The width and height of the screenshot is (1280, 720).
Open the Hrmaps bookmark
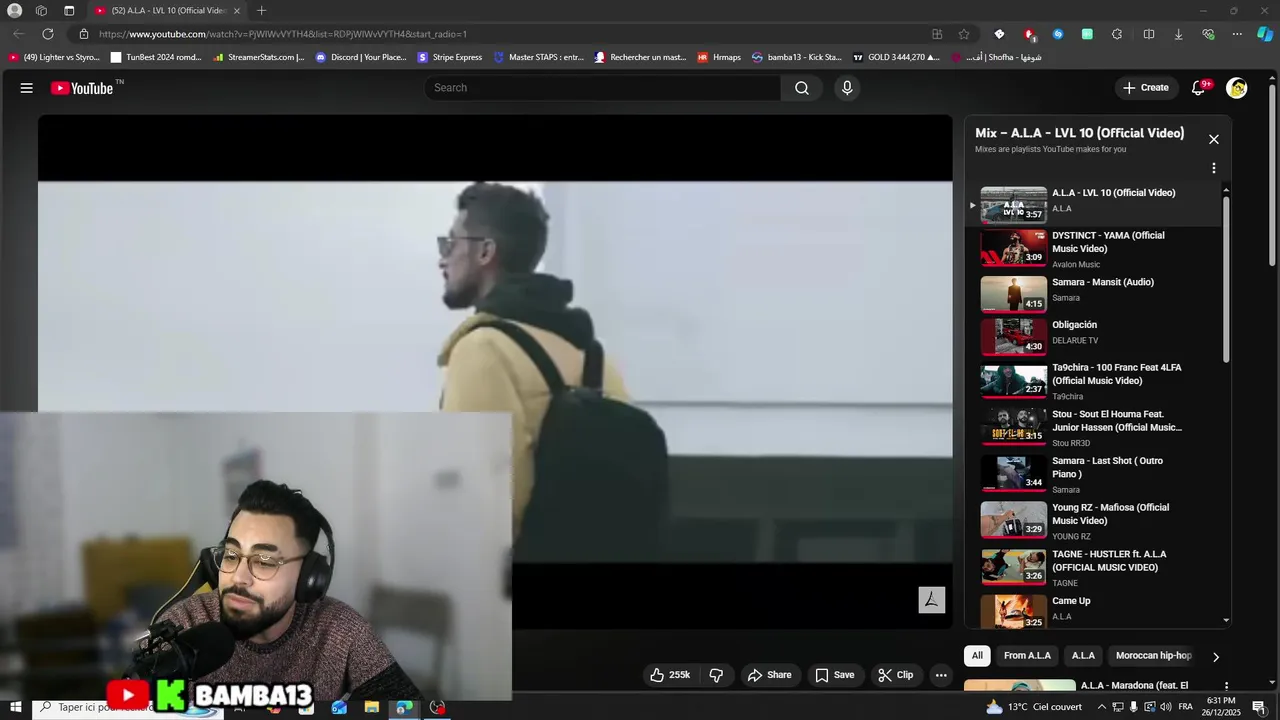719,57
